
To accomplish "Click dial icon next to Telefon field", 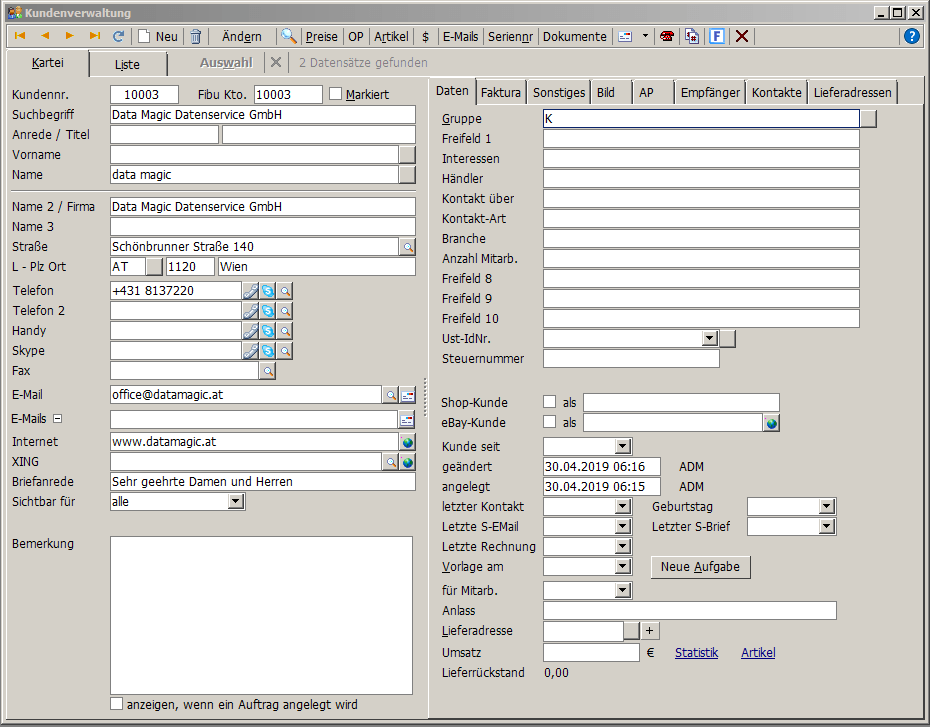I will pos(250,291).
